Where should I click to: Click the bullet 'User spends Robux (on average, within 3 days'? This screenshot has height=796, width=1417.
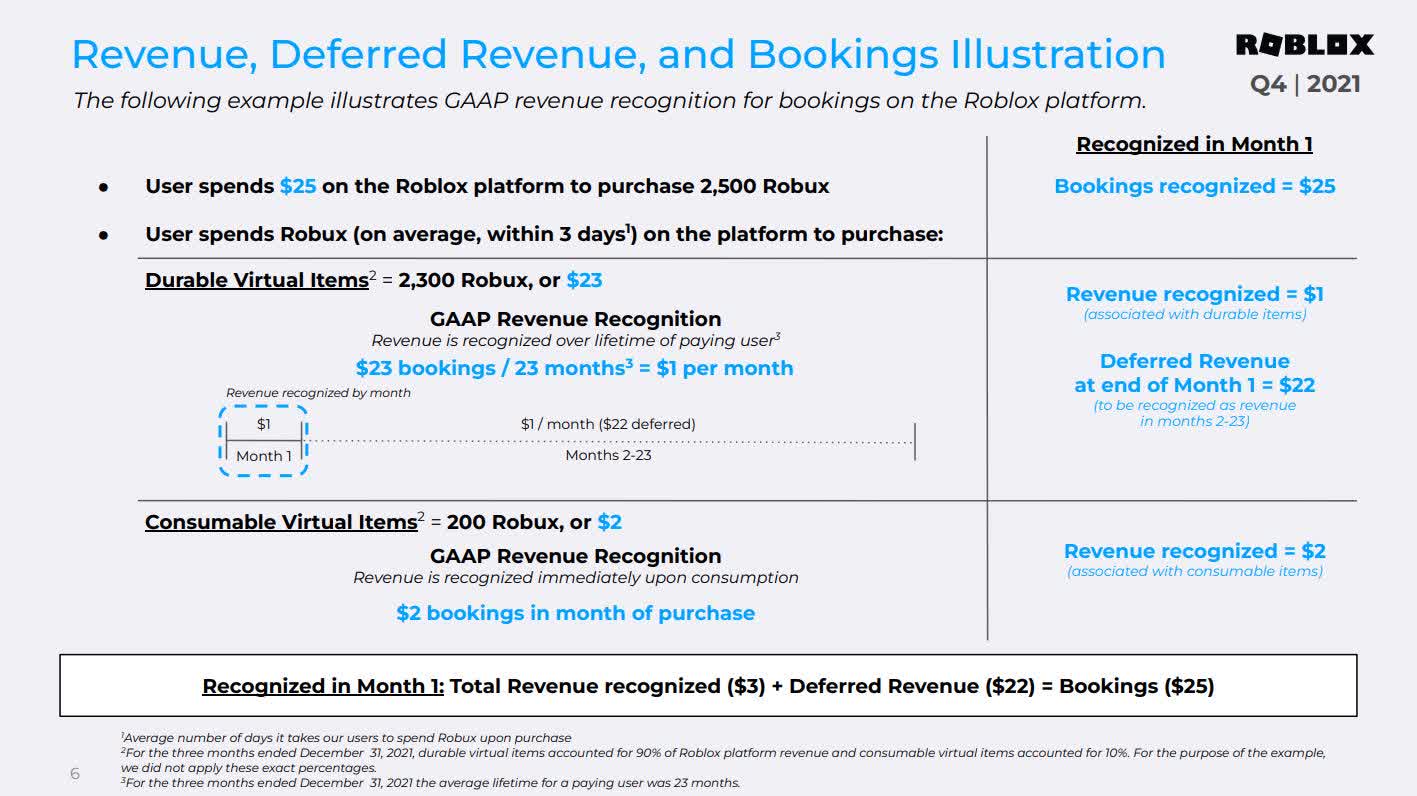[544, 234]
